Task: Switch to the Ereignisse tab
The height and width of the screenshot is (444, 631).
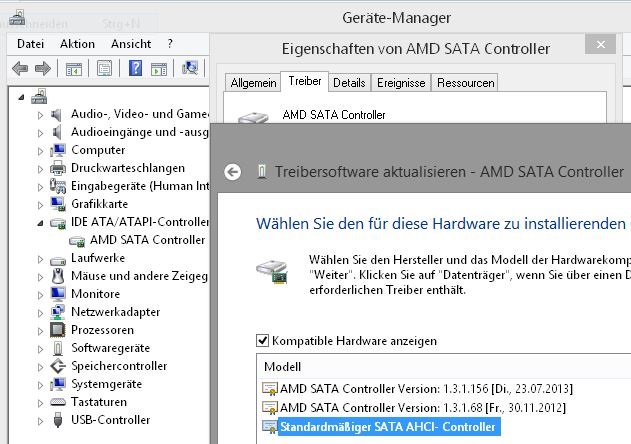Action: coord(401,83)
